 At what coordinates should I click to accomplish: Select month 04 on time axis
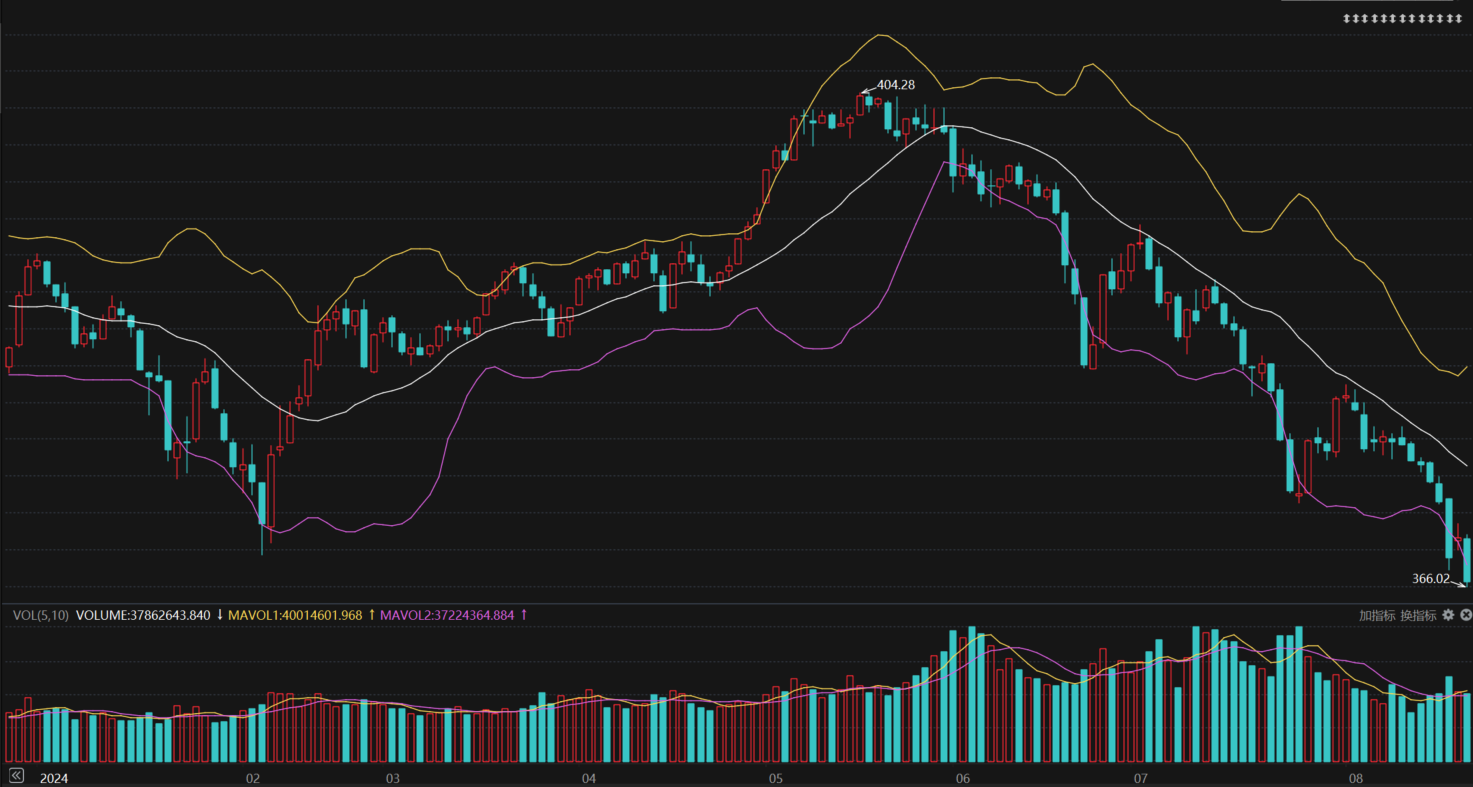coord(588,778)
